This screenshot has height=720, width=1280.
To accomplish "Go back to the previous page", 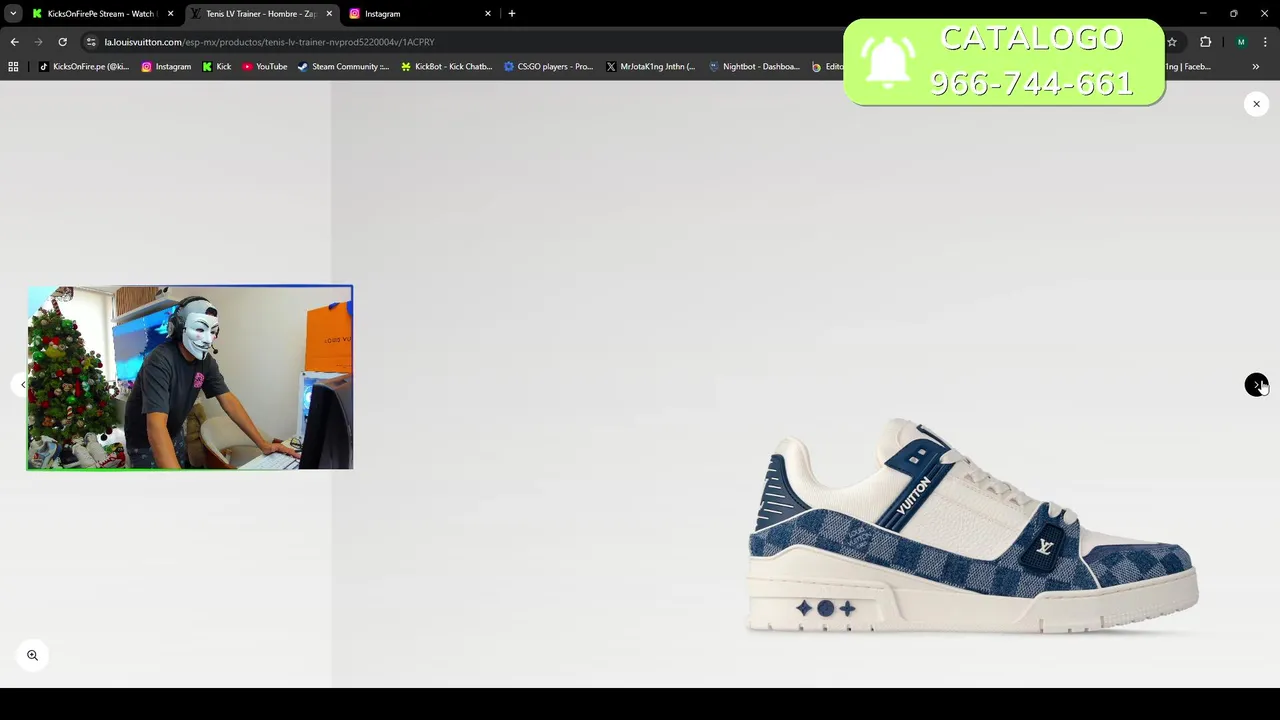I will click(14, 42).
